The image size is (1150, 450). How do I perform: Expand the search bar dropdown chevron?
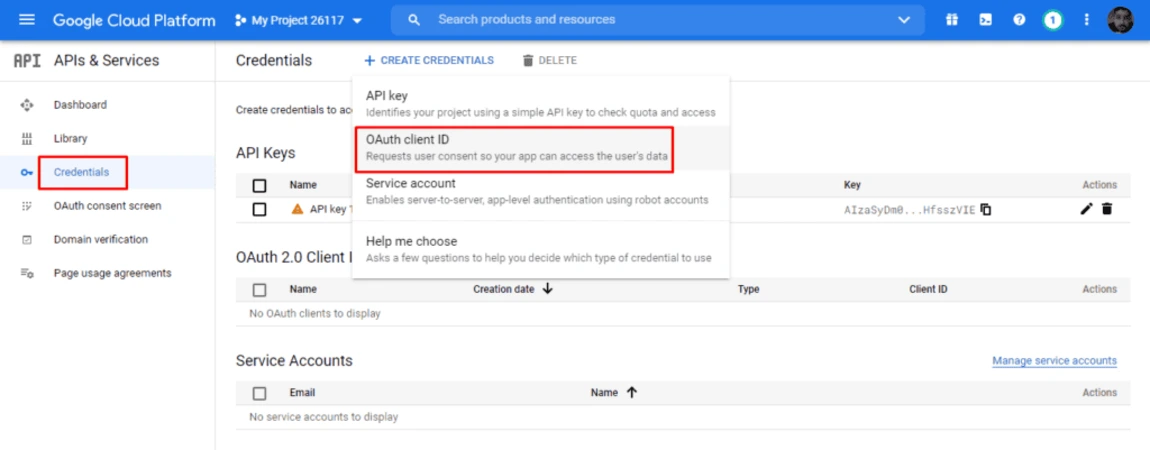click(x=904, y=20)
